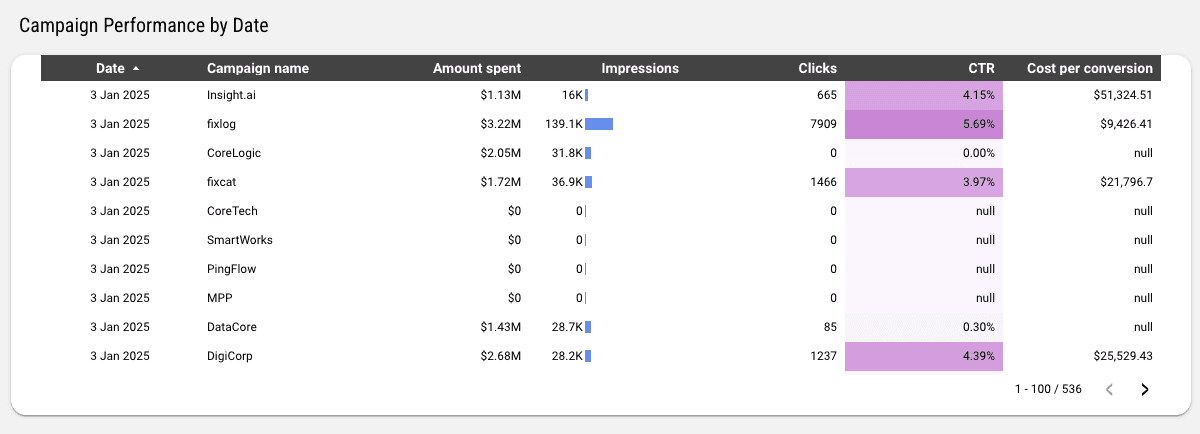Viewport: 1200px width, 434px height.
Task: Sort by Amount spent column
Action: pyautogui.click(x=477, y=69)
